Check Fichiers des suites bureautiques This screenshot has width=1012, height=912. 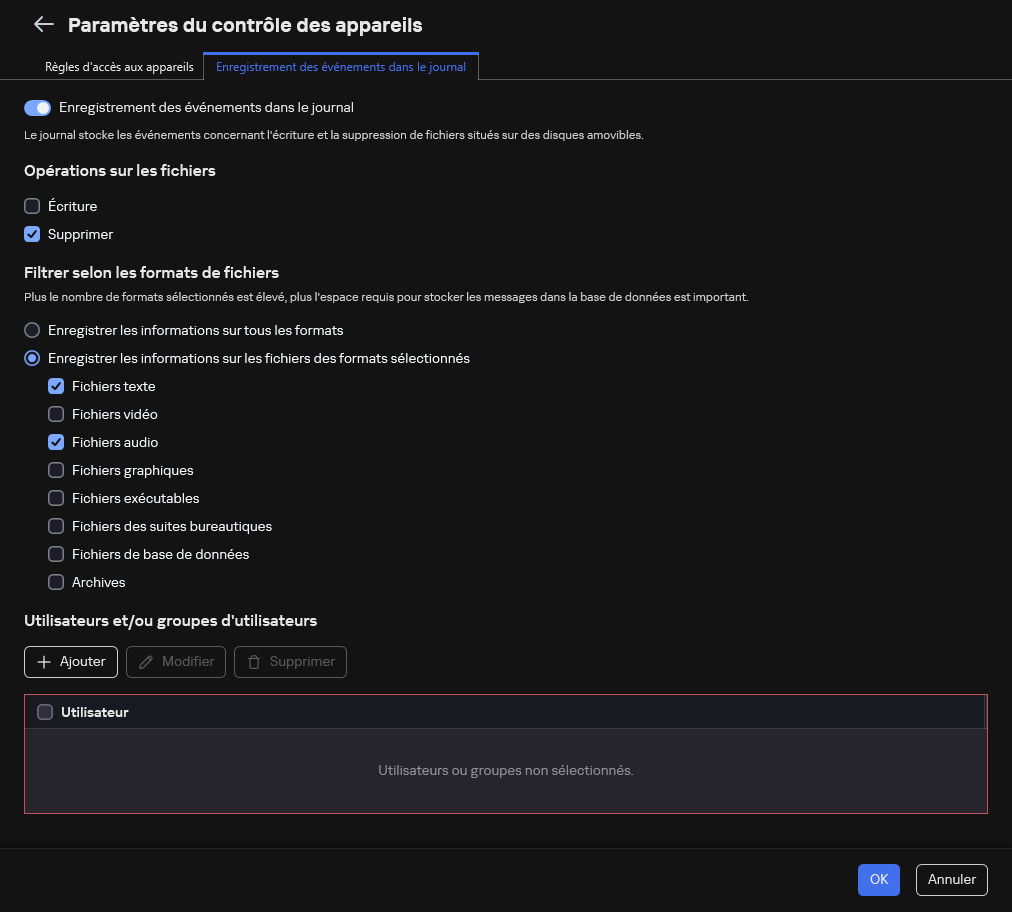56,526
